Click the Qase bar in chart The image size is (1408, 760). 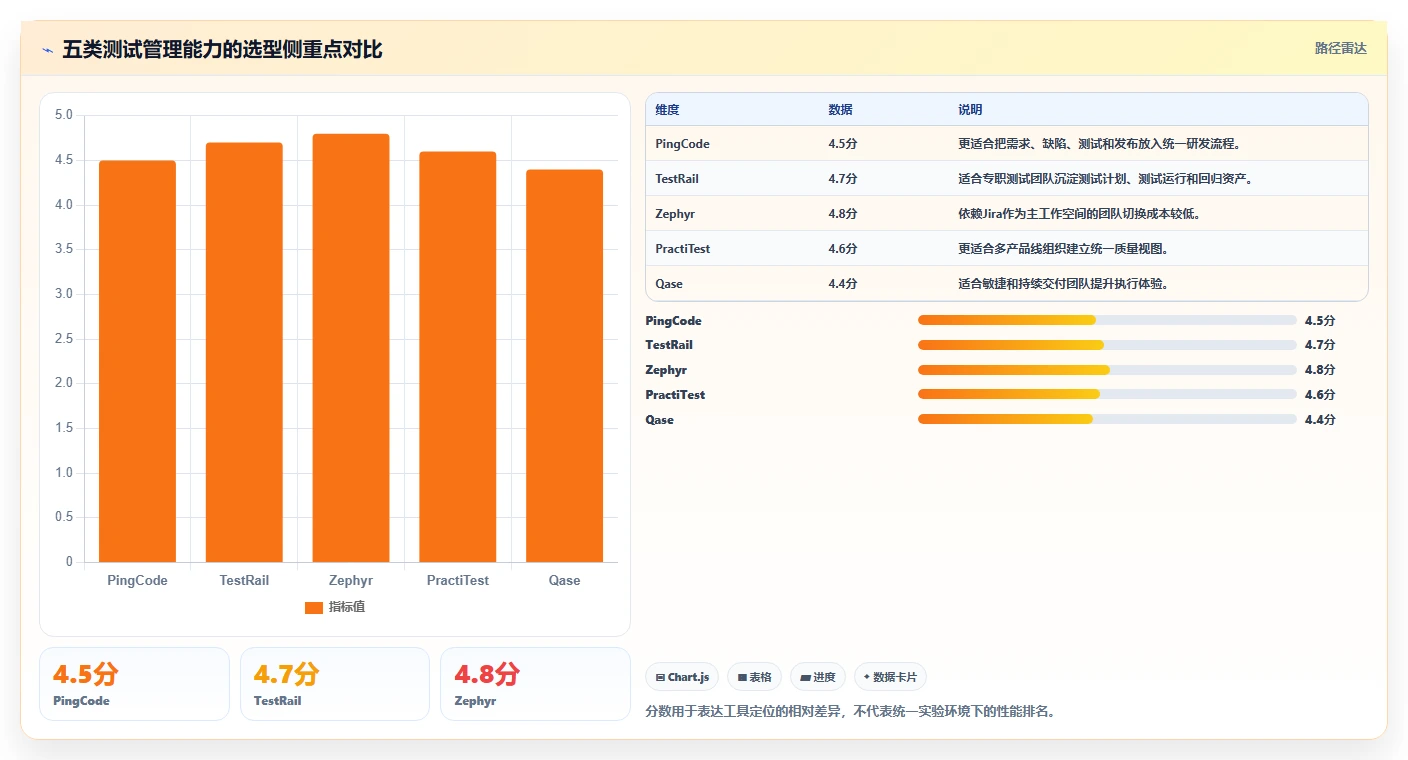pos(564,366)
